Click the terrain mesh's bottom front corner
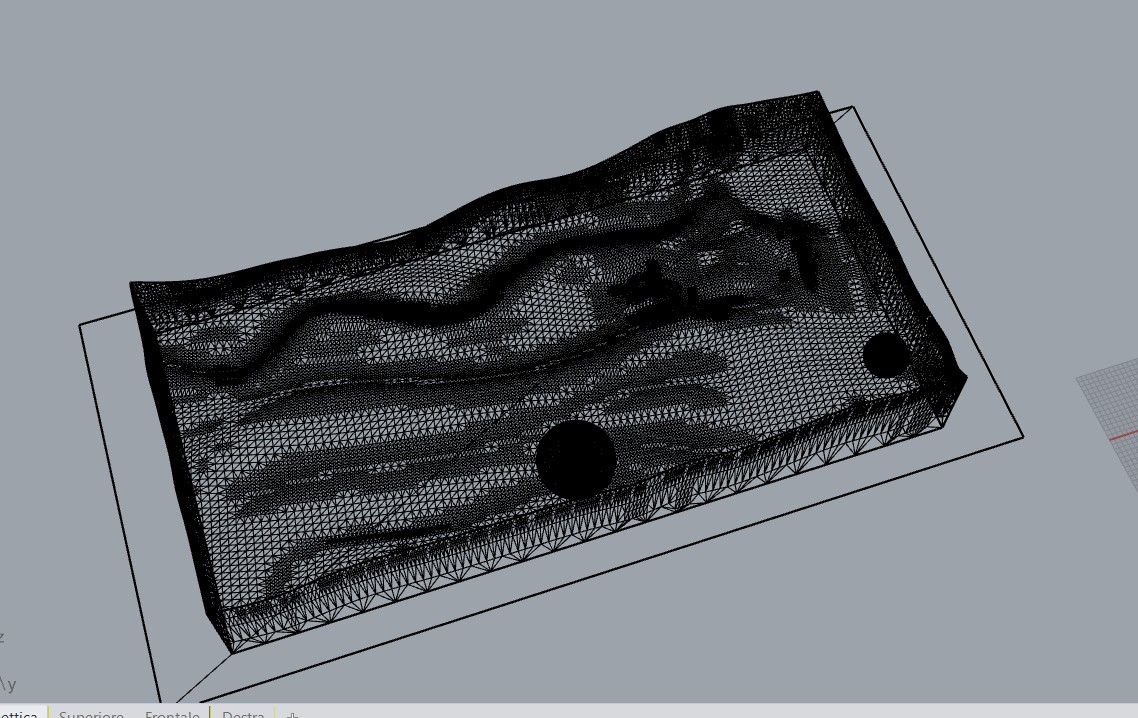 point(231,651)
